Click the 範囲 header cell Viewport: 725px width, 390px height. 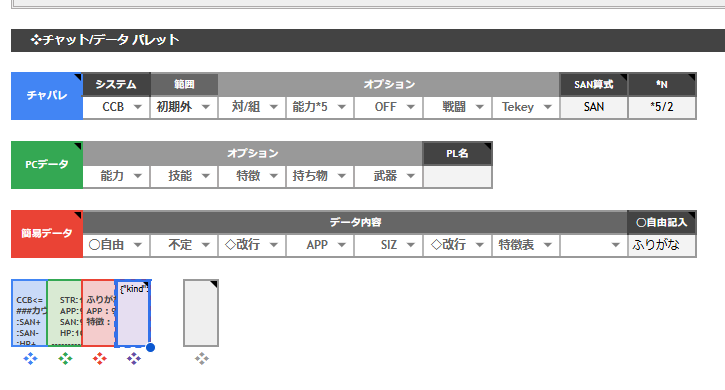point(184,84)
